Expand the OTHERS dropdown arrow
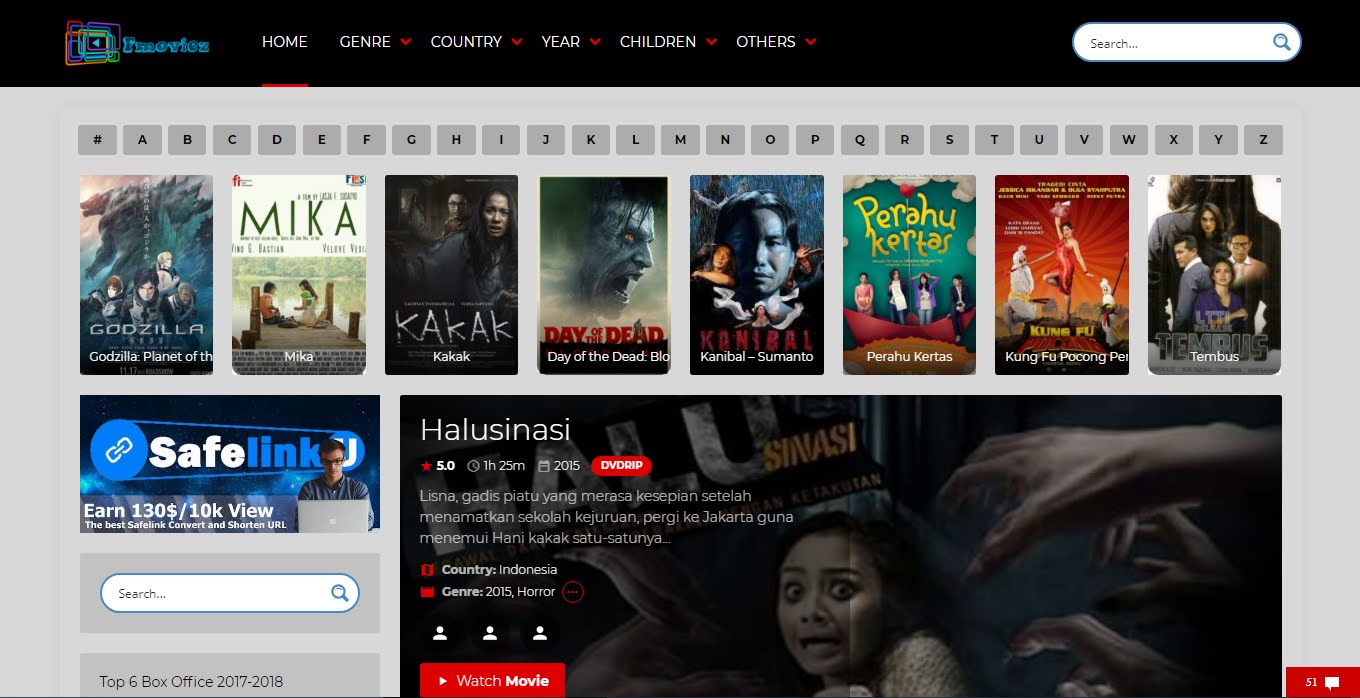 (x=810, y=42)
